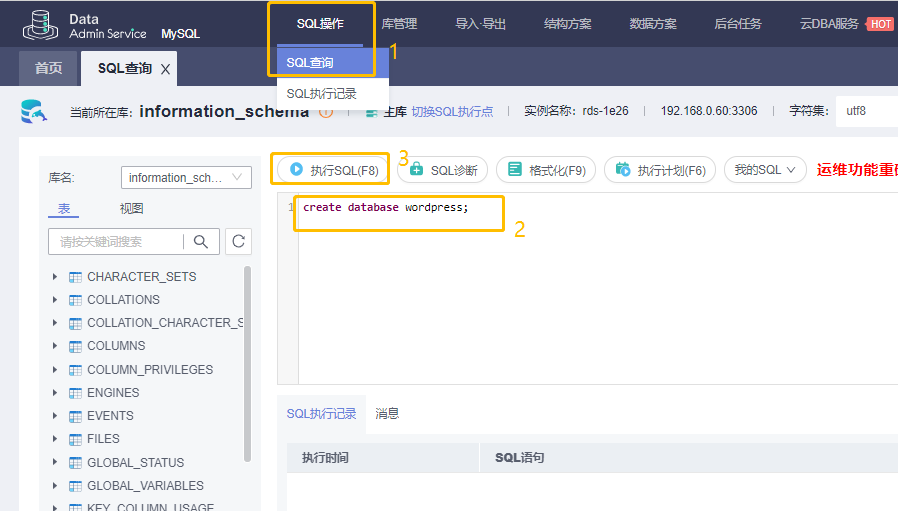Click the 字符集 utf8 field
Screen dimensions: 898x511
click(867, 111)
